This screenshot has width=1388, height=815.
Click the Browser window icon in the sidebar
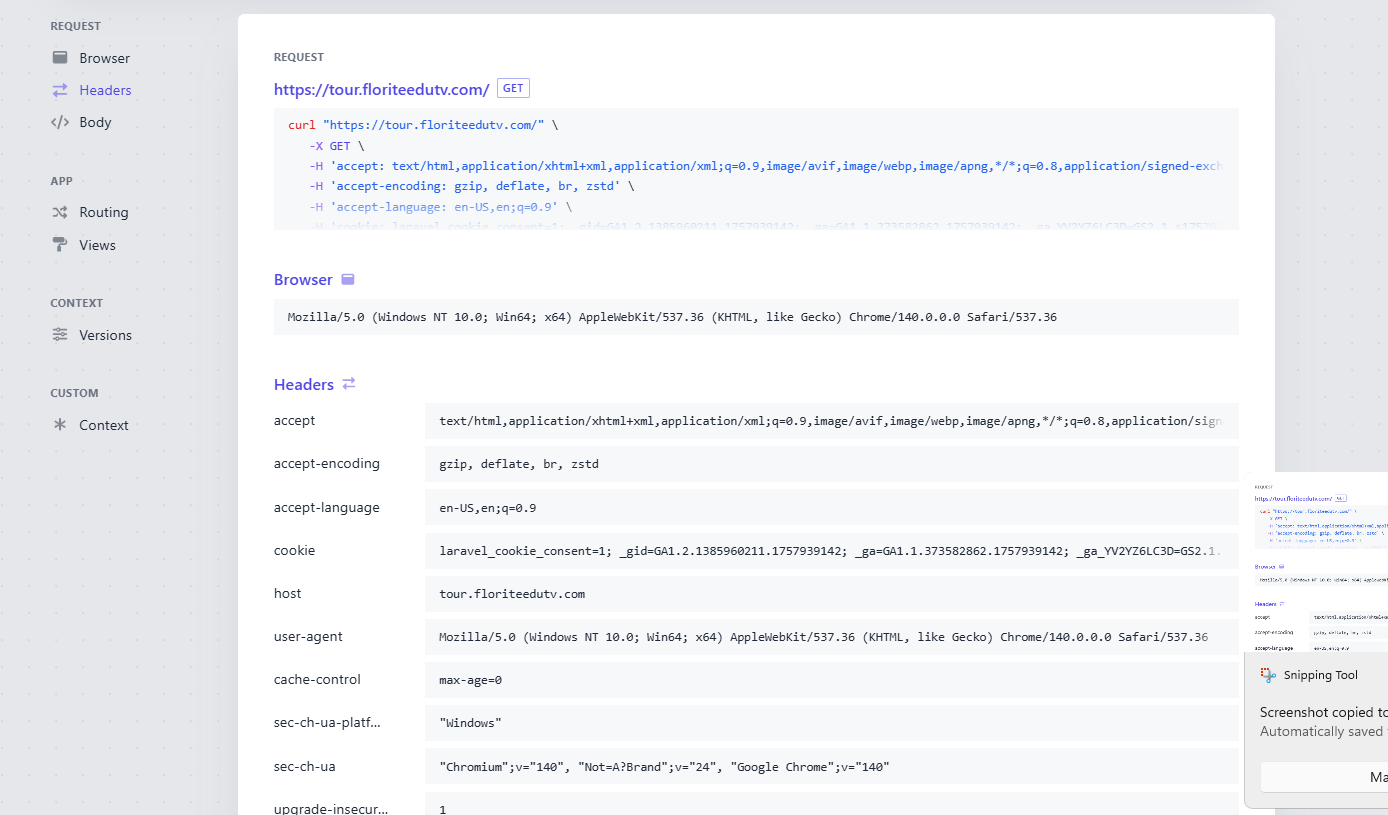[x=60, y=58]
